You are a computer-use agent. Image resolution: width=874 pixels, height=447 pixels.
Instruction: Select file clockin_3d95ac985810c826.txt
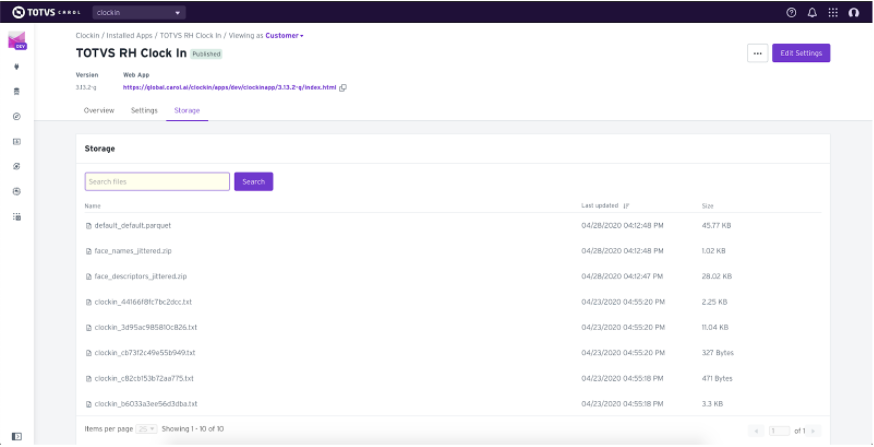click(x=145, y=327)
